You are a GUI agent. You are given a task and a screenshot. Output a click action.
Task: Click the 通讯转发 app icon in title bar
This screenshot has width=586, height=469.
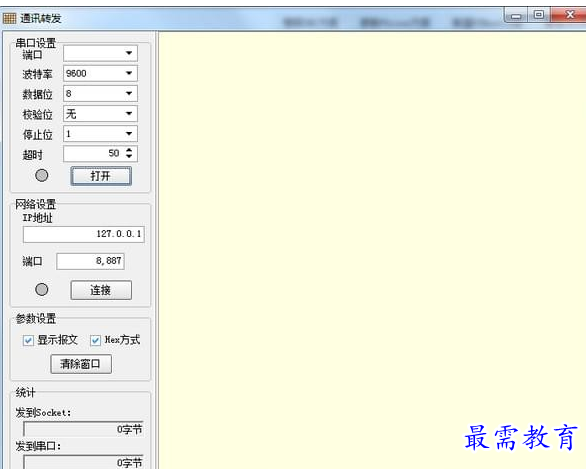tap(9, 18)
